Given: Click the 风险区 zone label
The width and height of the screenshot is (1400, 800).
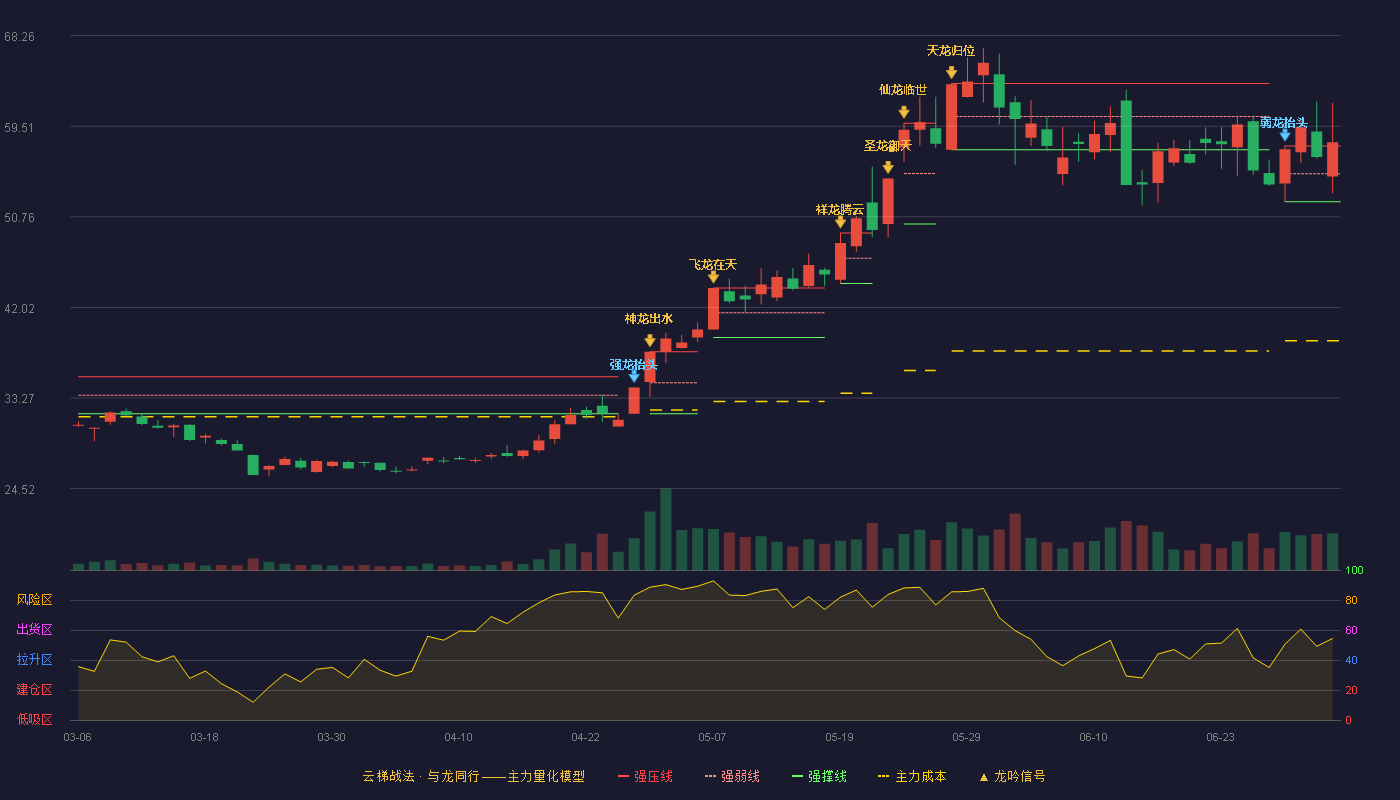Looking at the screenshot, I should point(34,600).
